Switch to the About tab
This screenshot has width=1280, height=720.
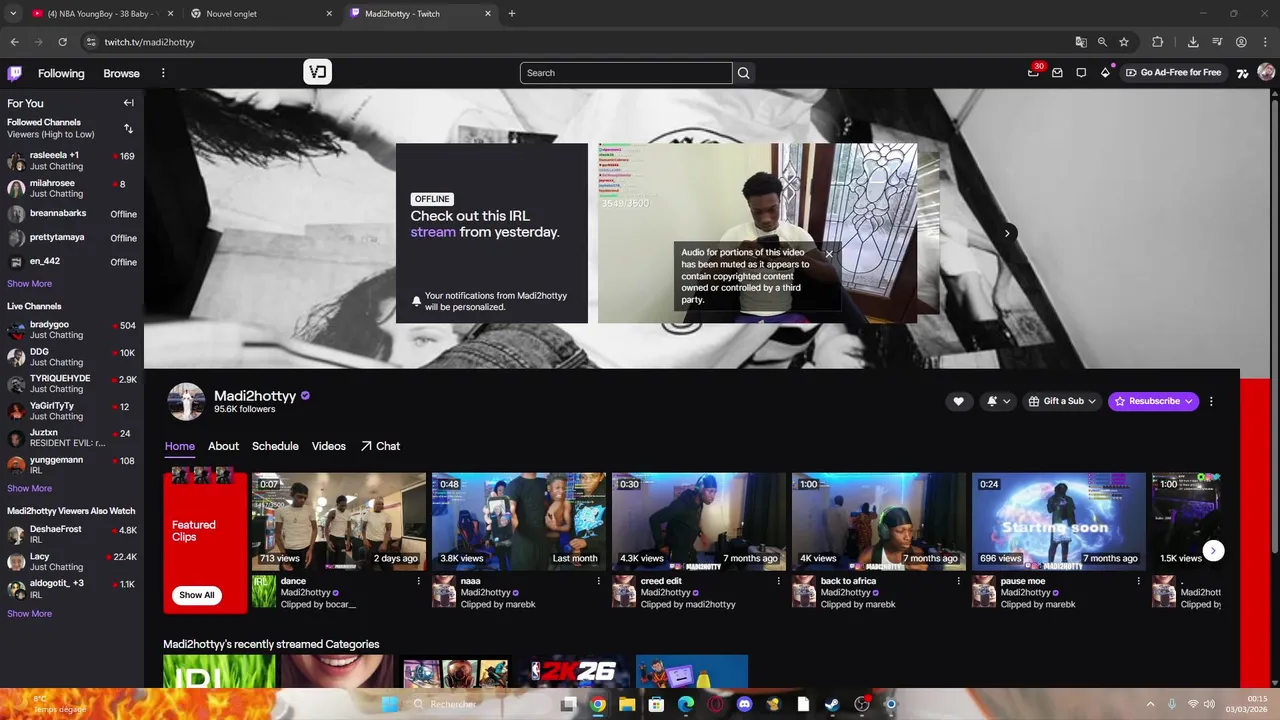tap(223, 446)
